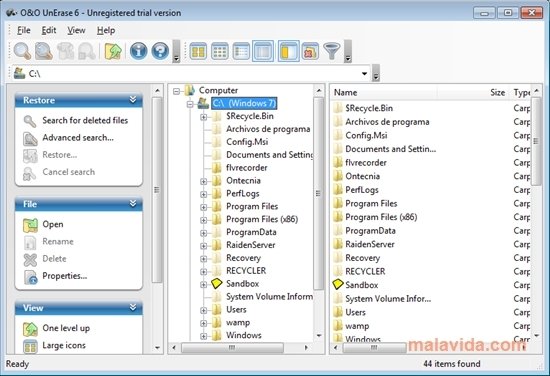Click the advanced search toolbar icon
This screenshot has width=550, height=376.
point(44,51)
